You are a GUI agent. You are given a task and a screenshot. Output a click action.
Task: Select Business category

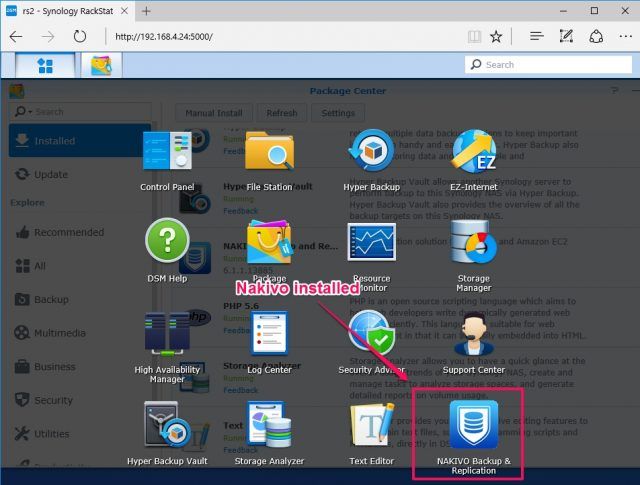click(80, 367)
